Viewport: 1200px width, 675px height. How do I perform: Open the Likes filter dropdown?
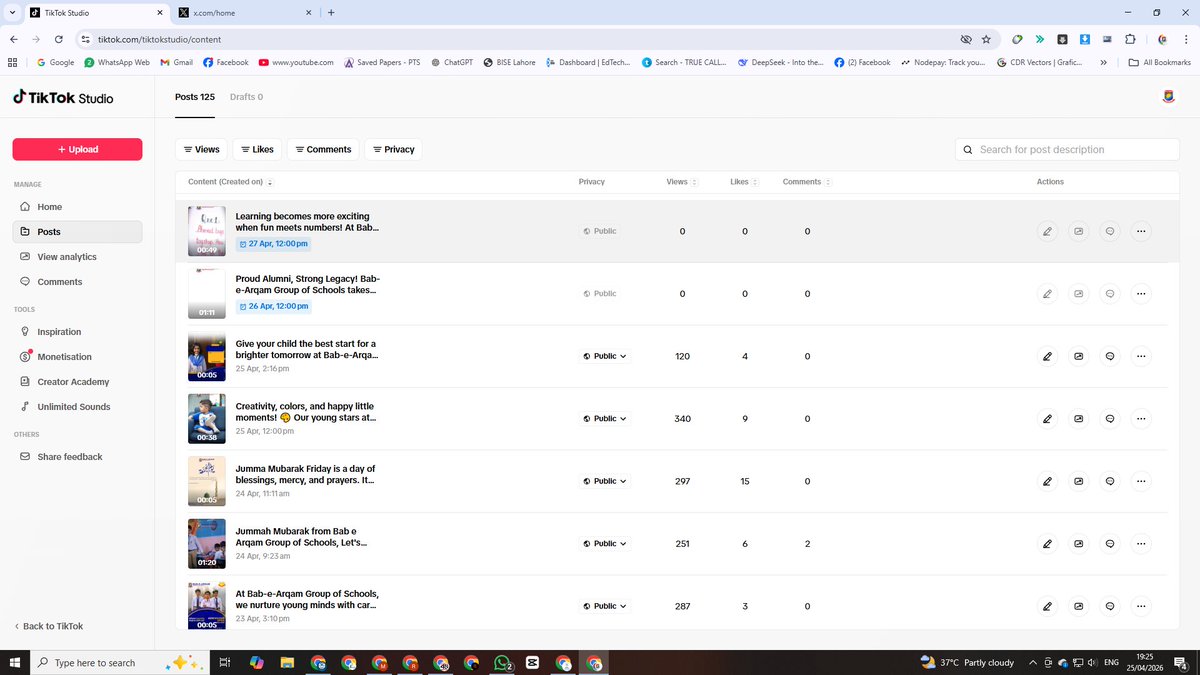(257, 149)
